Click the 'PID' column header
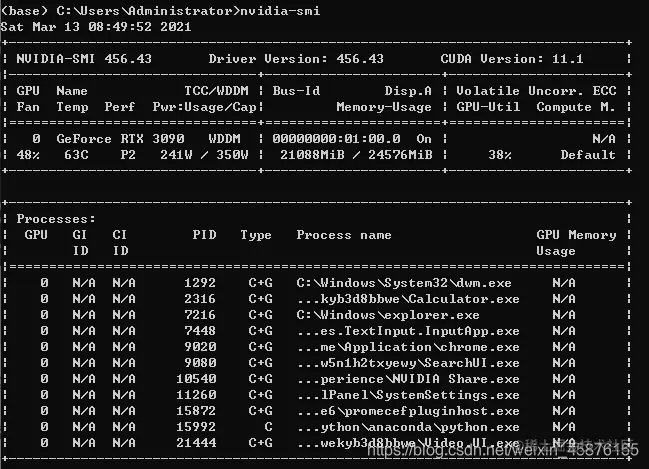 [x=204, y=235]
